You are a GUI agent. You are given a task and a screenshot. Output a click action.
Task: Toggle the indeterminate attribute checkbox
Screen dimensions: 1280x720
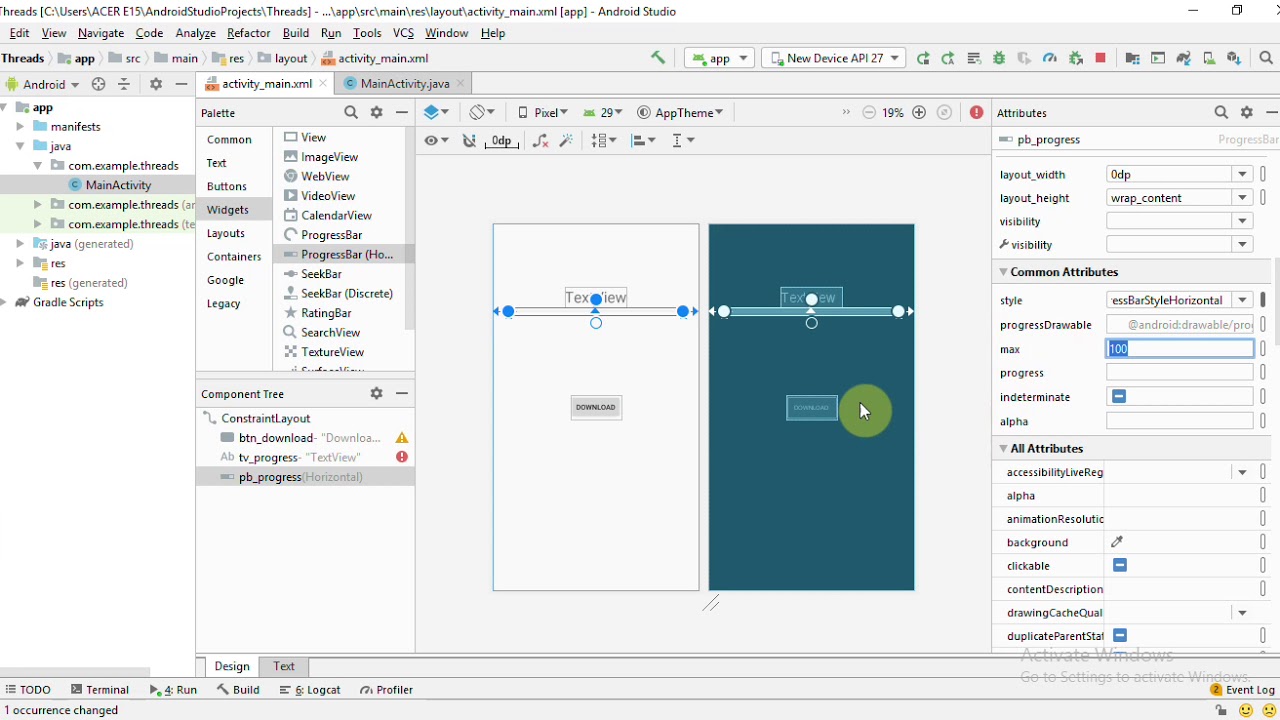[x=1119, y=397]
